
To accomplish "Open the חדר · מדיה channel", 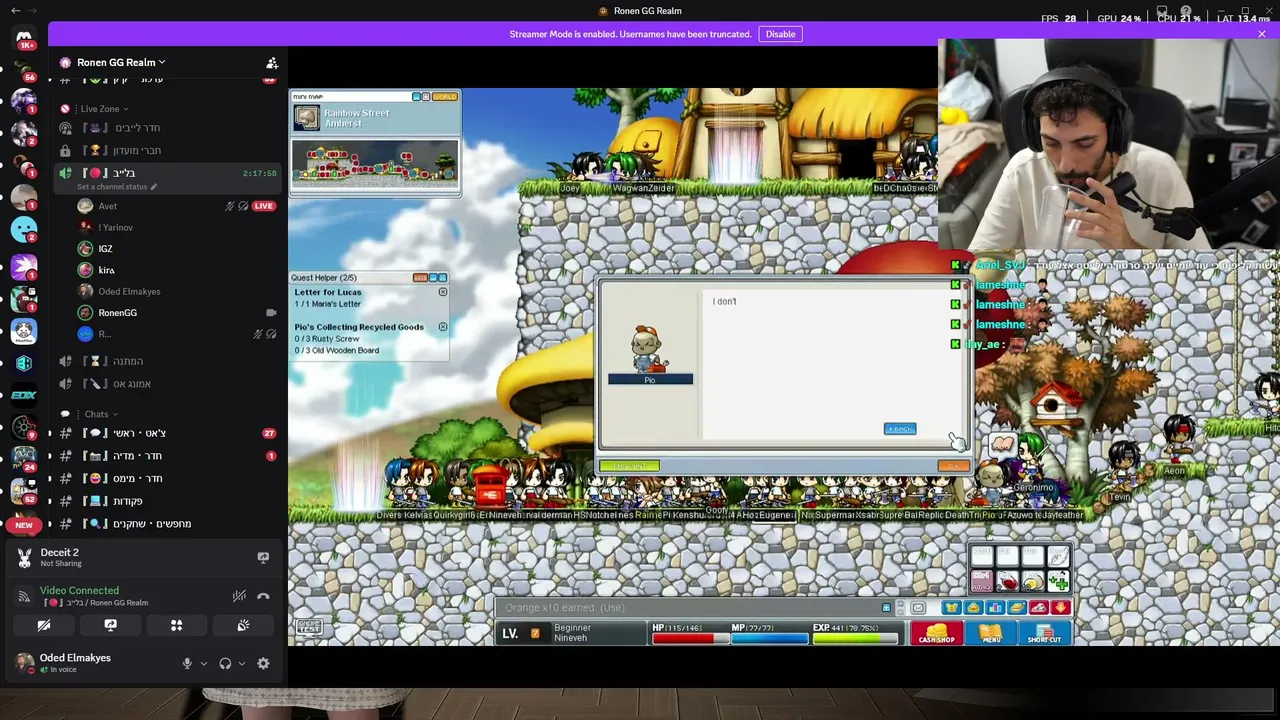I will pyautogui.click(x=168, y=456).
